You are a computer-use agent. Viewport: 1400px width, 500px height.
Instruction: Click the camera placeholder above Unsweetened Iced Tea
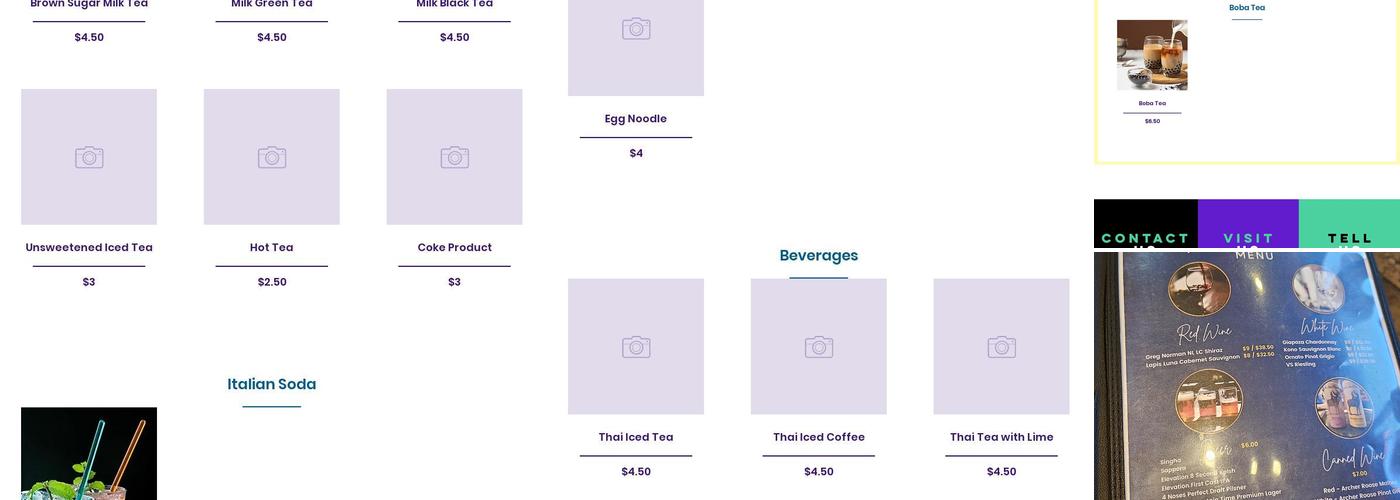pyautogui.click(x=89, y=157)
